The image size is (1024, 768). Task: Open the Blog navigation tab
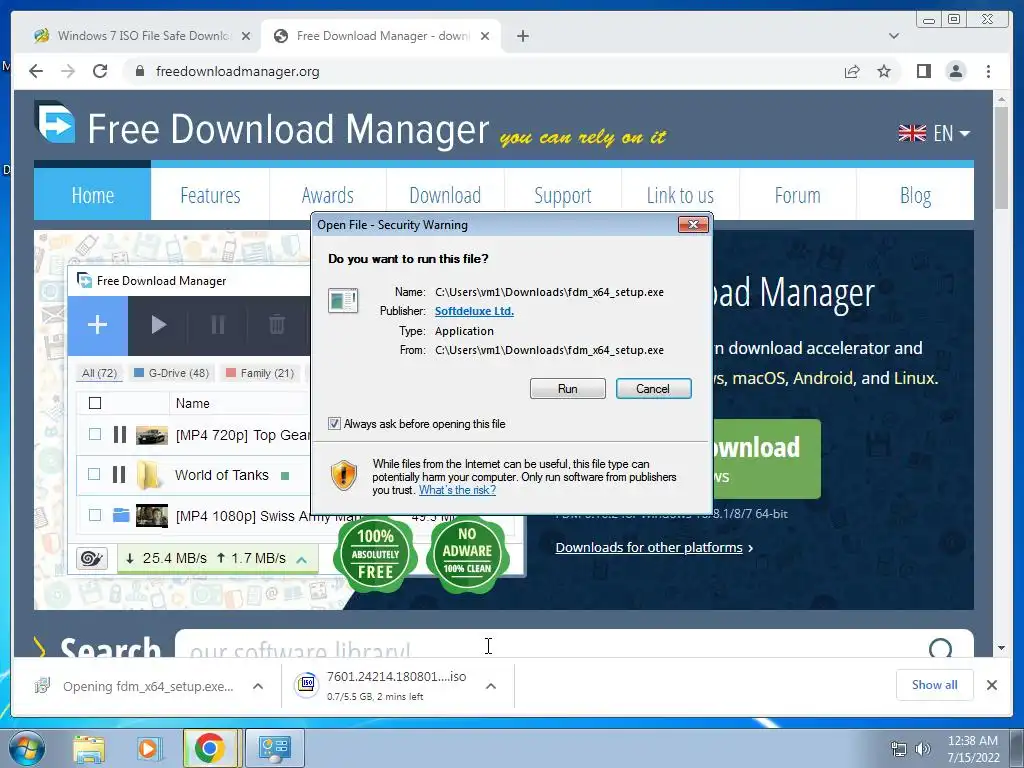(915, 195)
